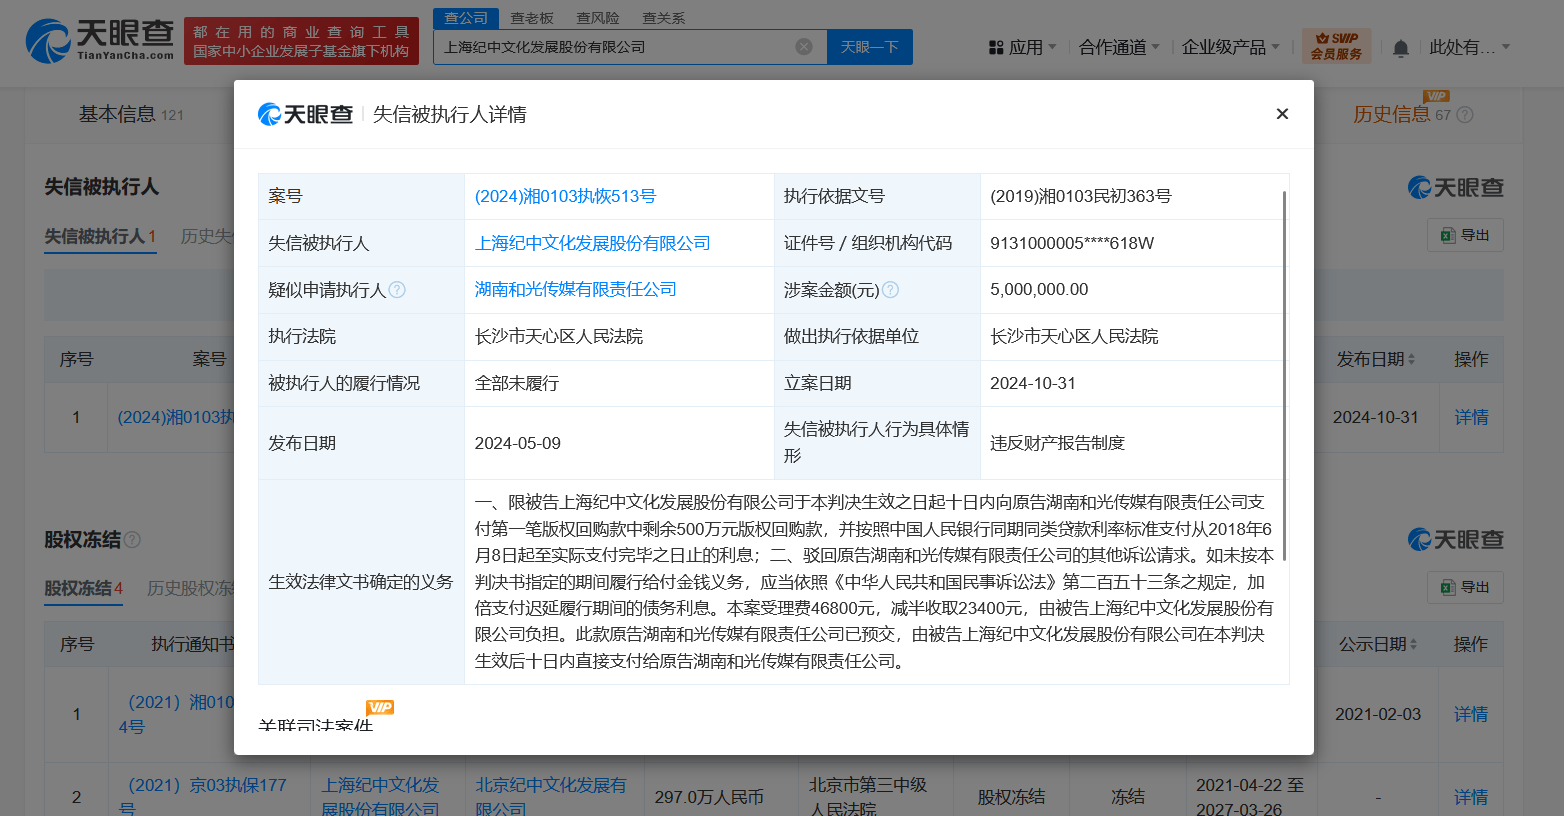This screenshot has height=816, width=1564.
Task: Close the 失信被执行人详情 dialog
Action: coord(1282,114)
